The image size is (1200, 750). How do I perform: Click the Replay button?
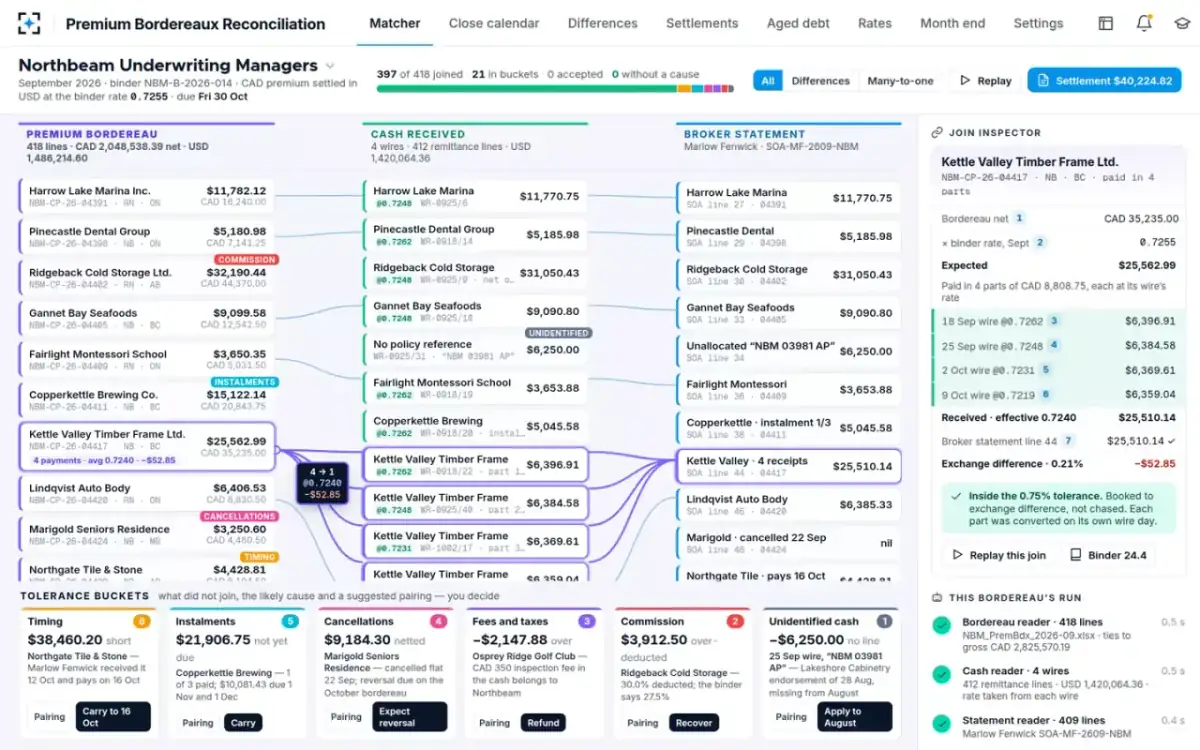pyautogui.click(x=985, y=81)
